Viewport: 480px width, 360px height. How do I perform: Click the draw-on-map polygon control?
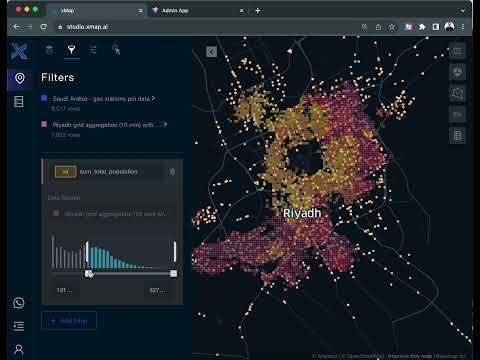[457, 93]
